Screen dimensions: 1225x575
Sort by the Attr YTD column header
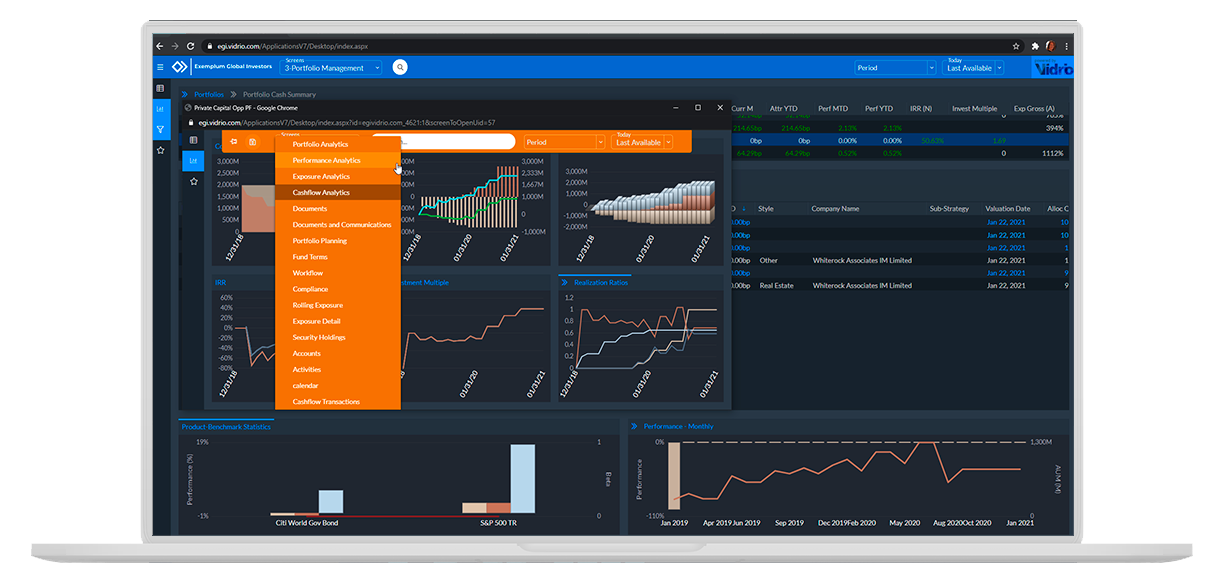pos(783,108)
